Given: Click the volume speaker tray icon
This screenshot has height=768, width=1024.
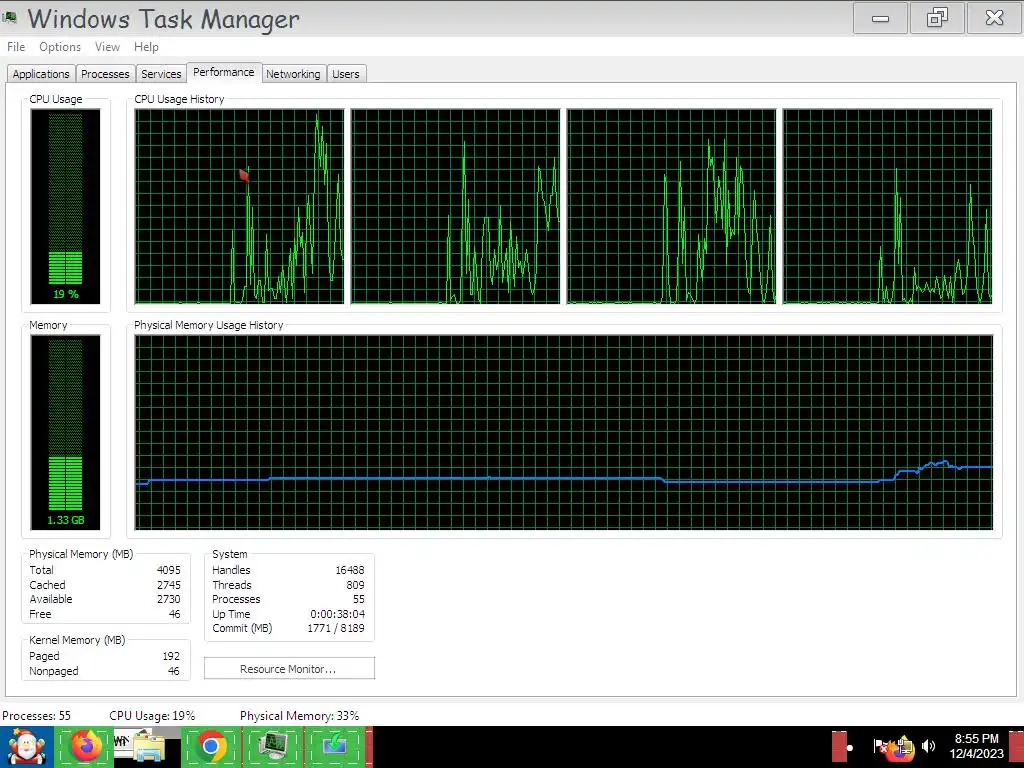Looking at the screenshot, I should 929,746.
